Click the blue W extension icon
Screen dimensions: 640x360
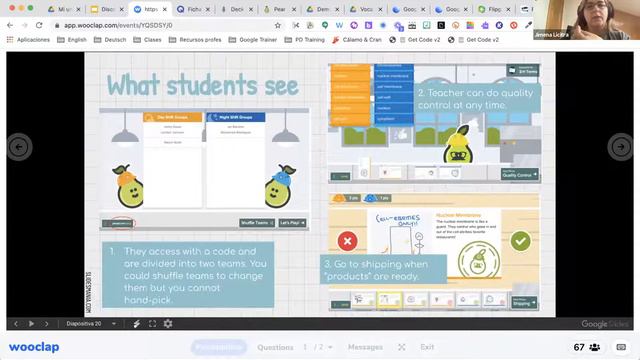click(339, 25)
